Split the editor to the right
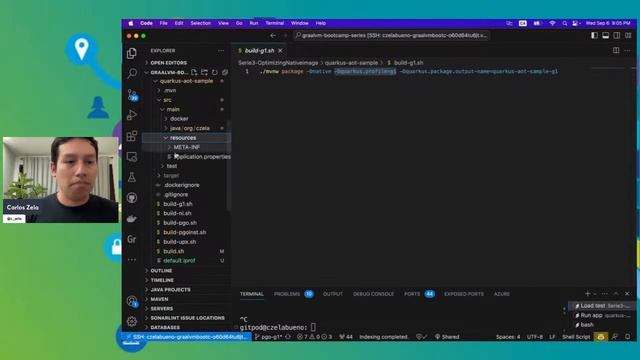 tap(616, 50)
